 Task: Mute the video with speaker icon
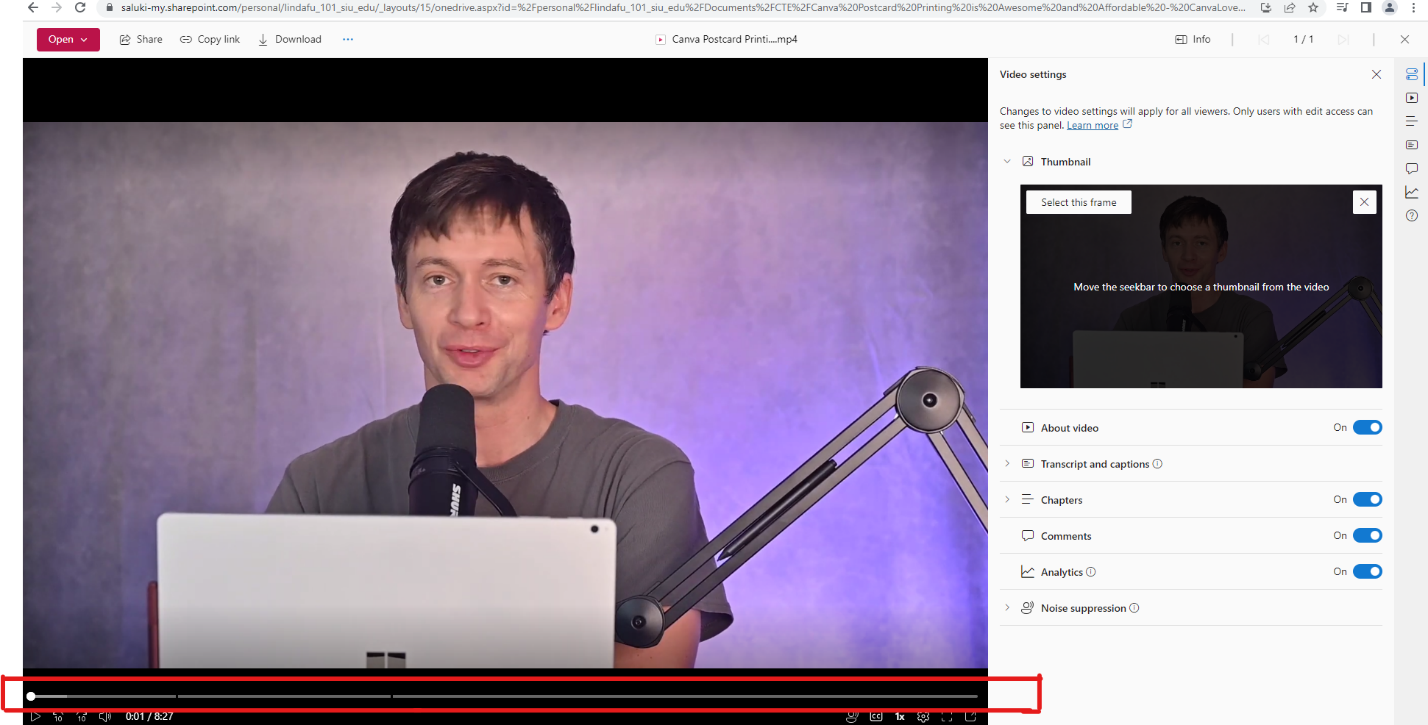[105, 716]
